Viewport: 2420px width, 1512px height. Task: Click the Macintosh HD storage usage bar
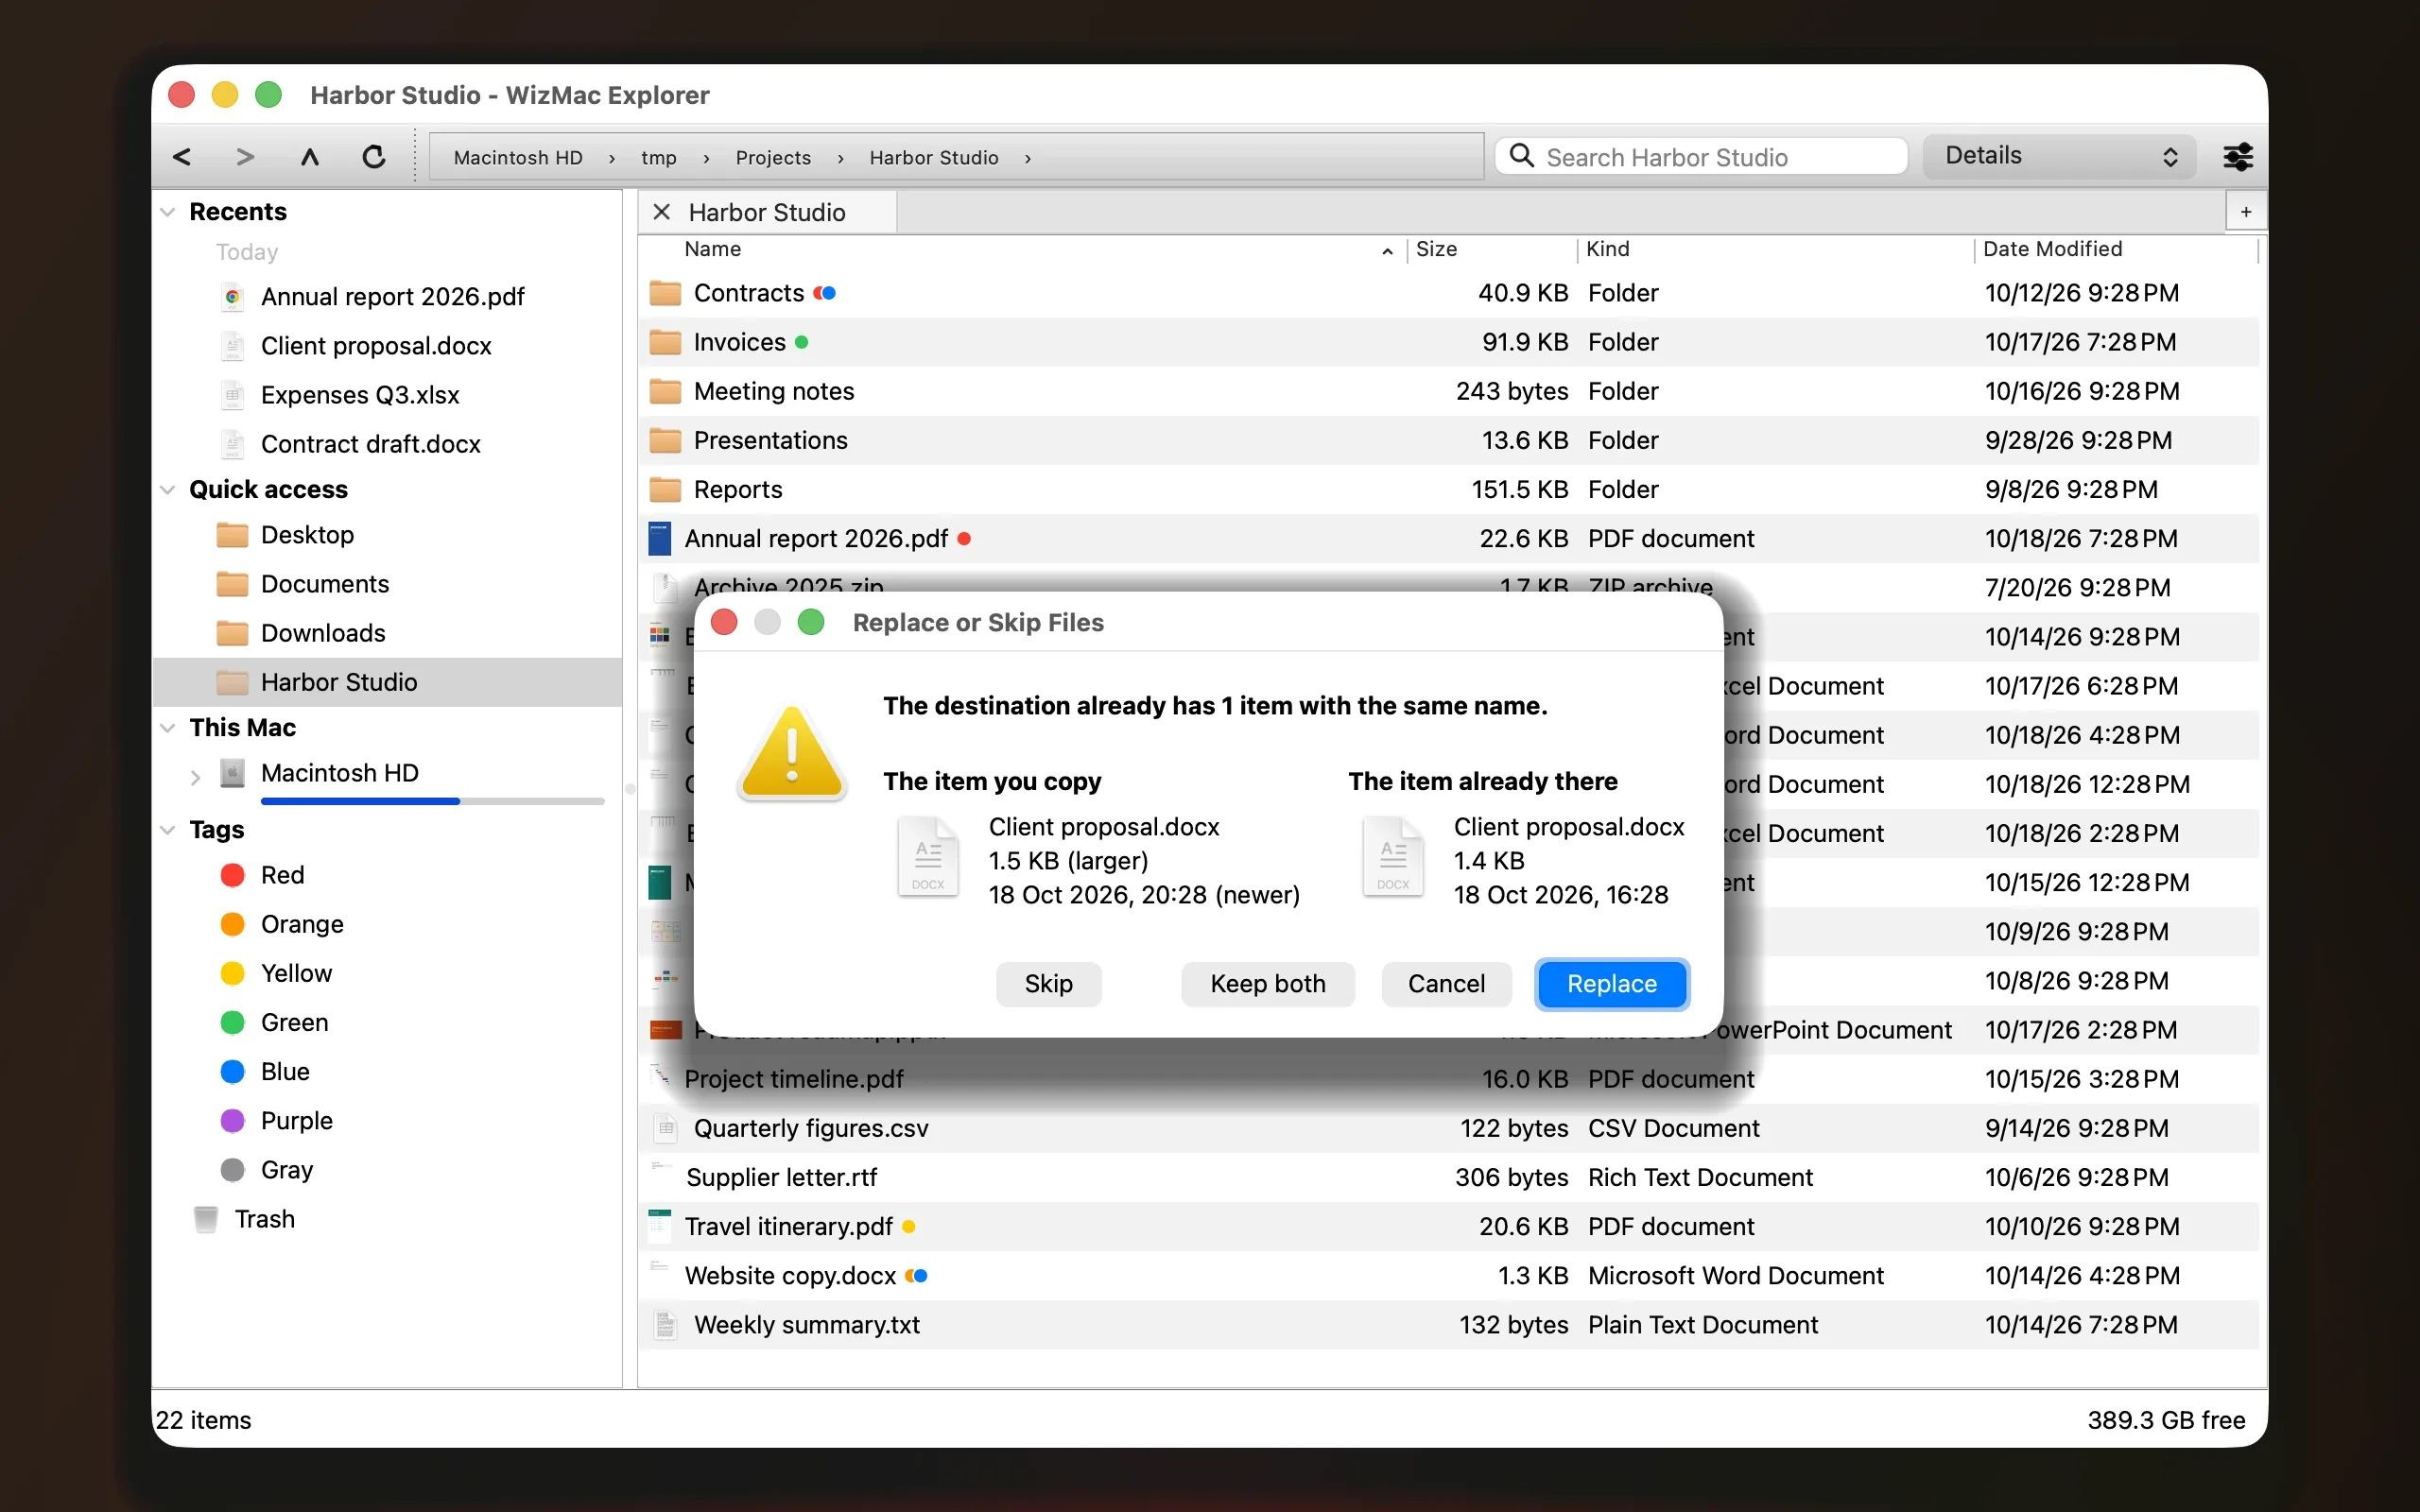(x=432, y=801)
